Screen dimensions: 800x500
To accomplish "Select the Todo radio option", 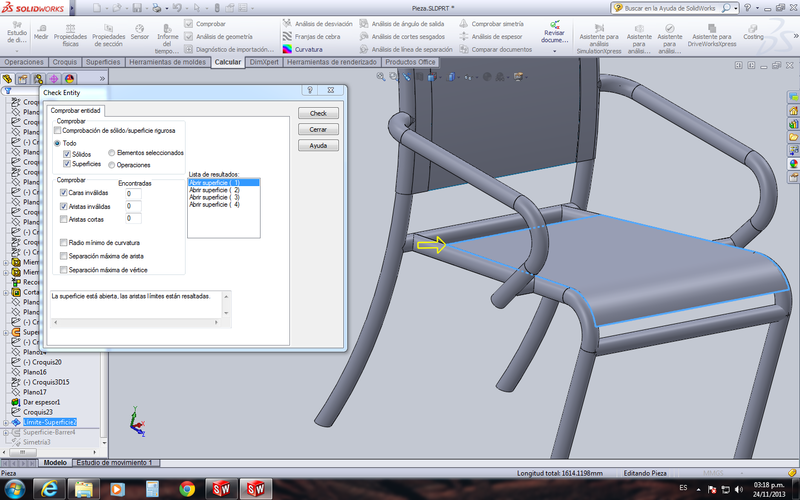I will click(57, 143).
